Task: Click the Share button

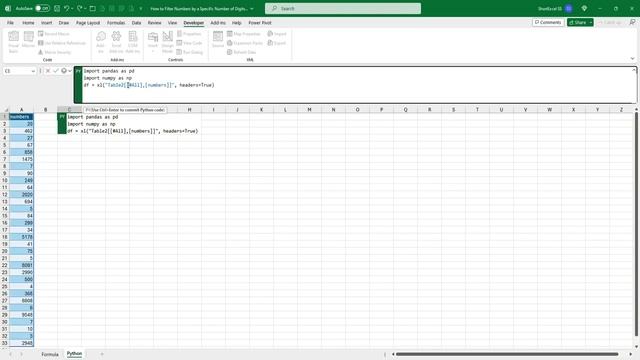Action: 577,22
